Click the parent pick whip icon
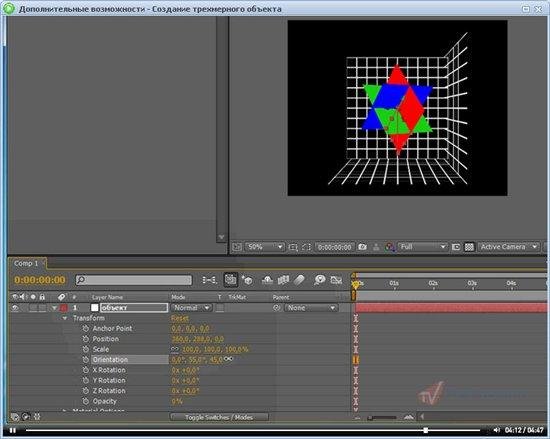 click(x=277, y=308)
